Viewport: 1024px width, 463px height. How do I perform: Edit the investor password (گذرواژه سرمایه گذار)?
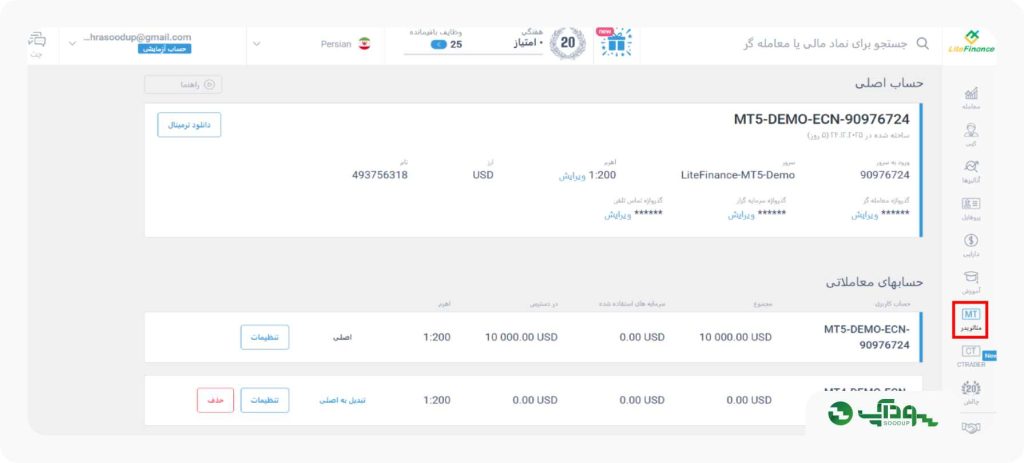click(x=741, y=214)
